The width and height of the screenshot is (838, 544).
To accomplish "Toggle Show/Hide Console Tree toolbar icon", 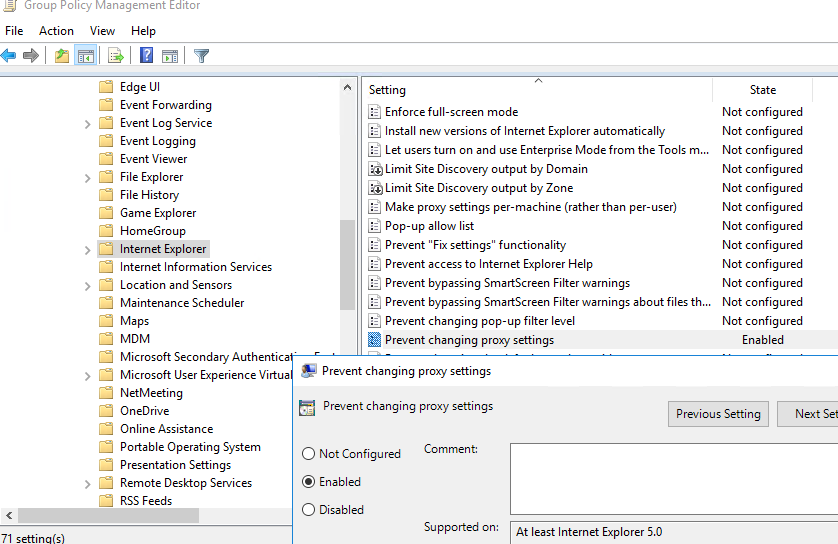I will (x=86, y=56).
